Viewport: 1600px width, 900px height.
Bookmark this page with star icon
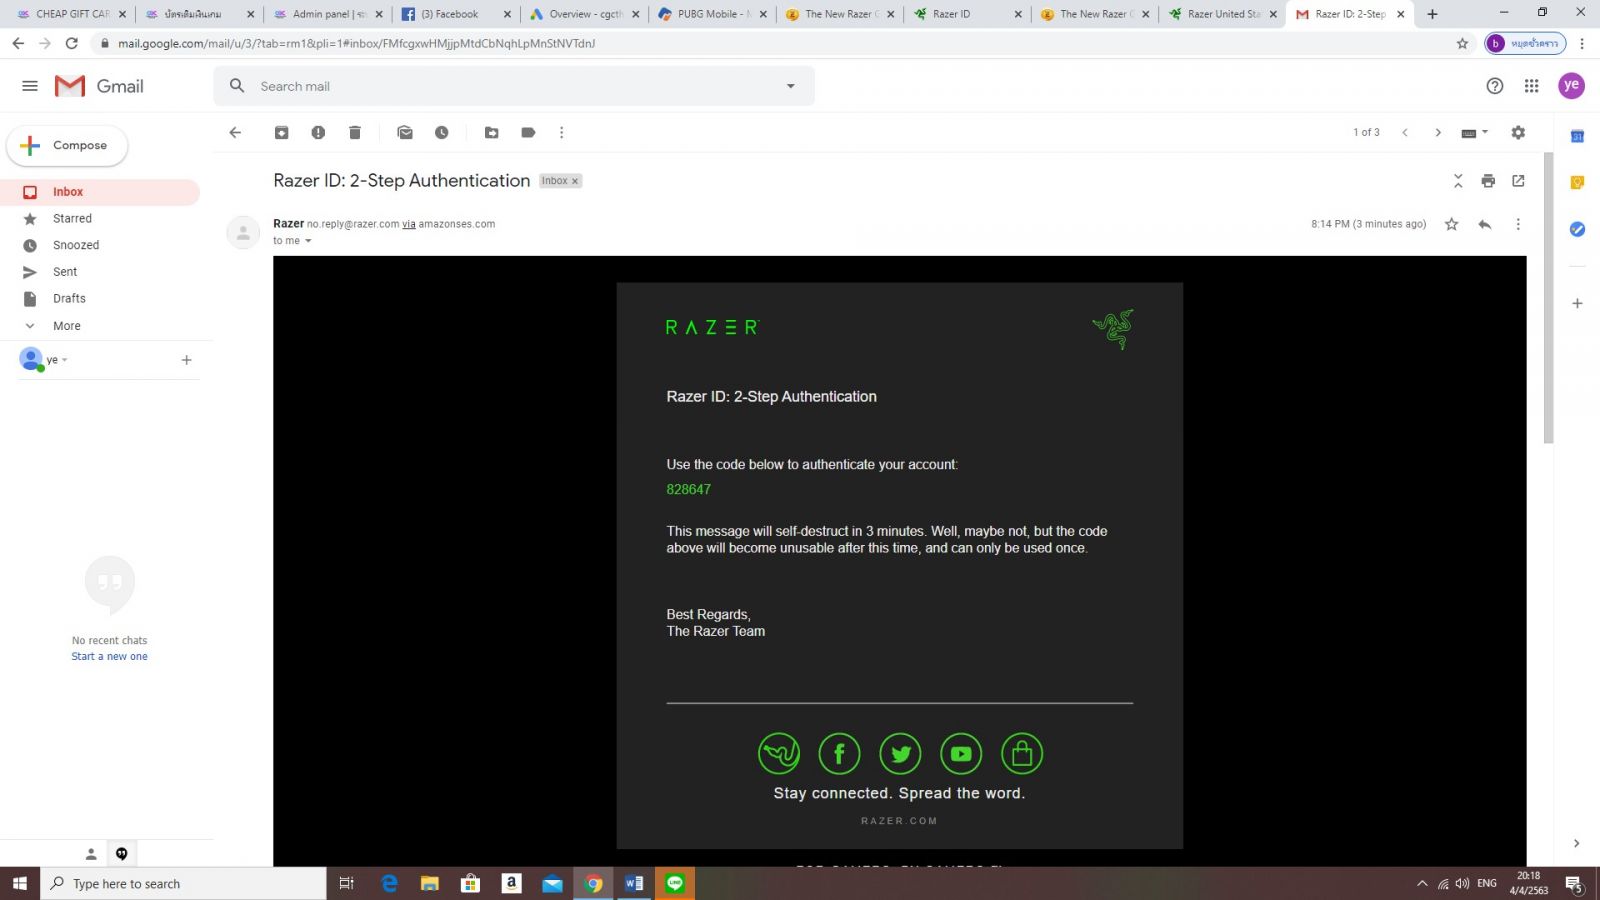[1462, 43]
